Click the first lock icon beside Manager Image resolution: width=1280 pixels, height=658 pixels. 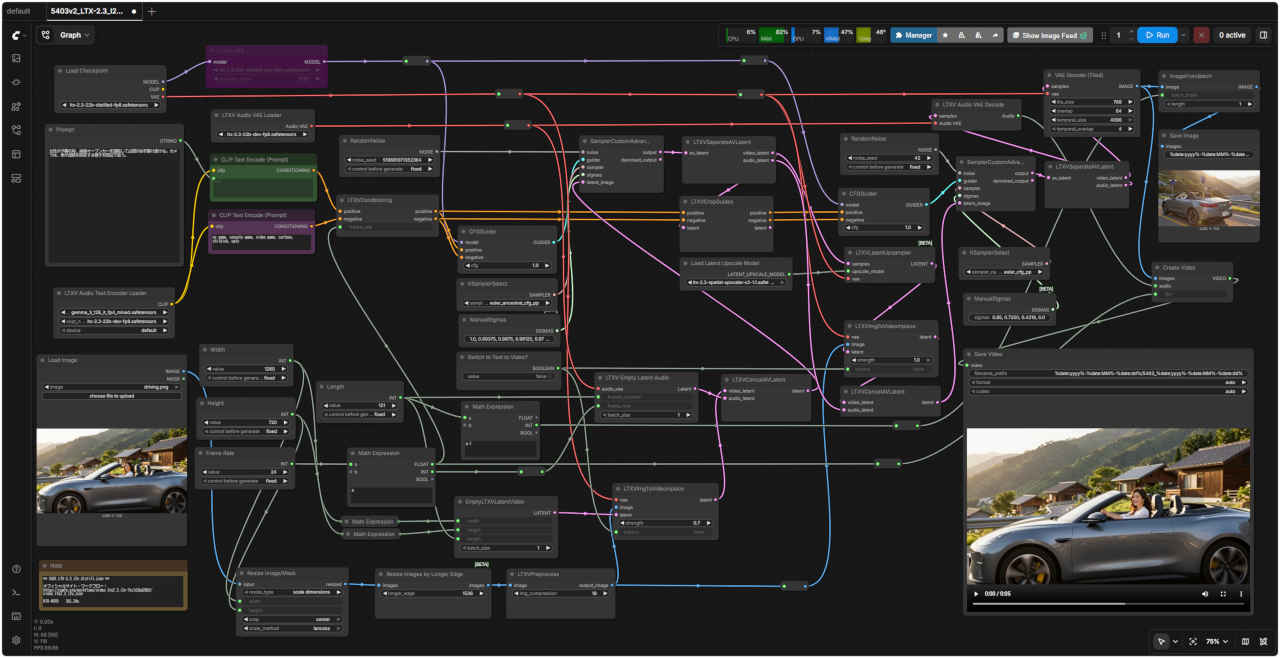tap(962, 35)
